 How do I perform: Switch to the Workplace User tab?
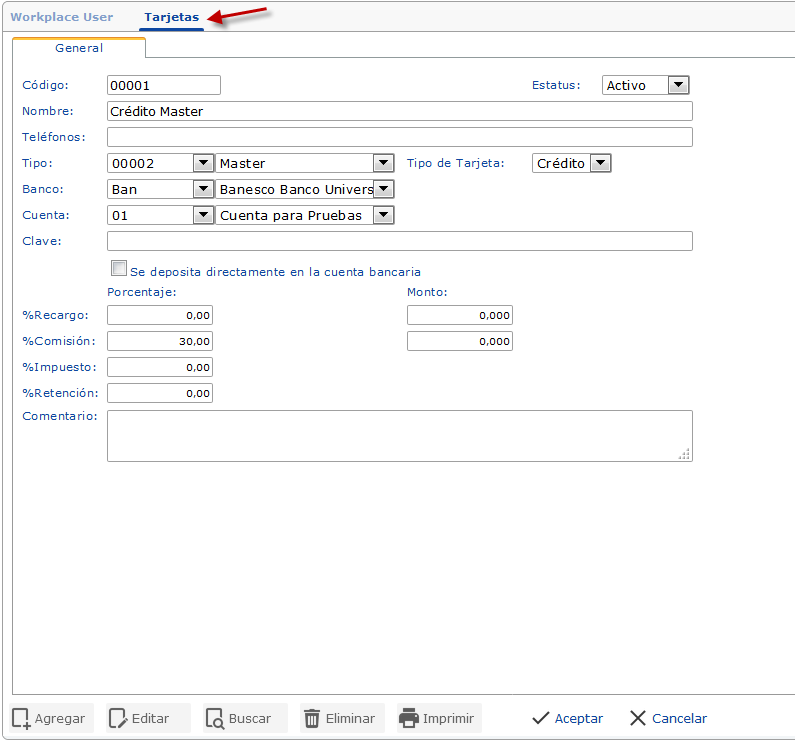click(61, 17)
